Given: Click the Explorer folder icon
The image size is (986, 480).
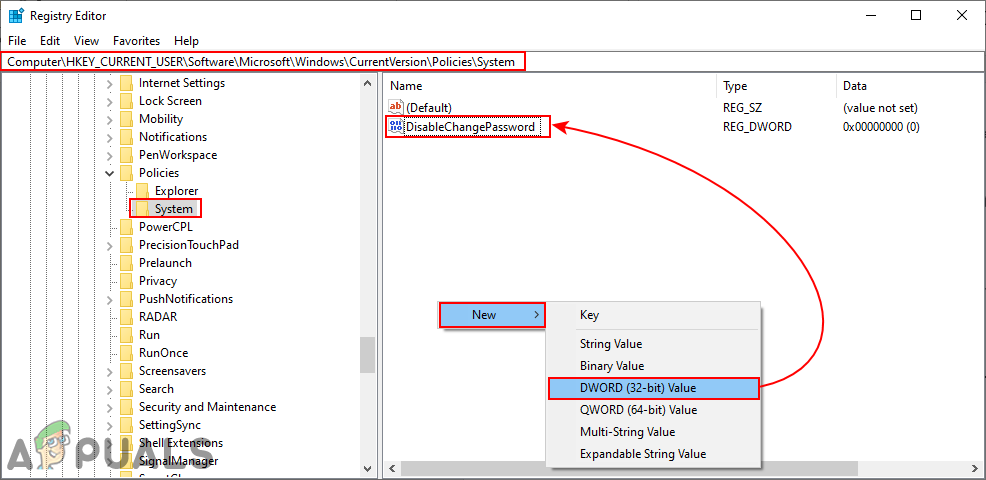Looking at the screenshot, I should pos(143,191).
